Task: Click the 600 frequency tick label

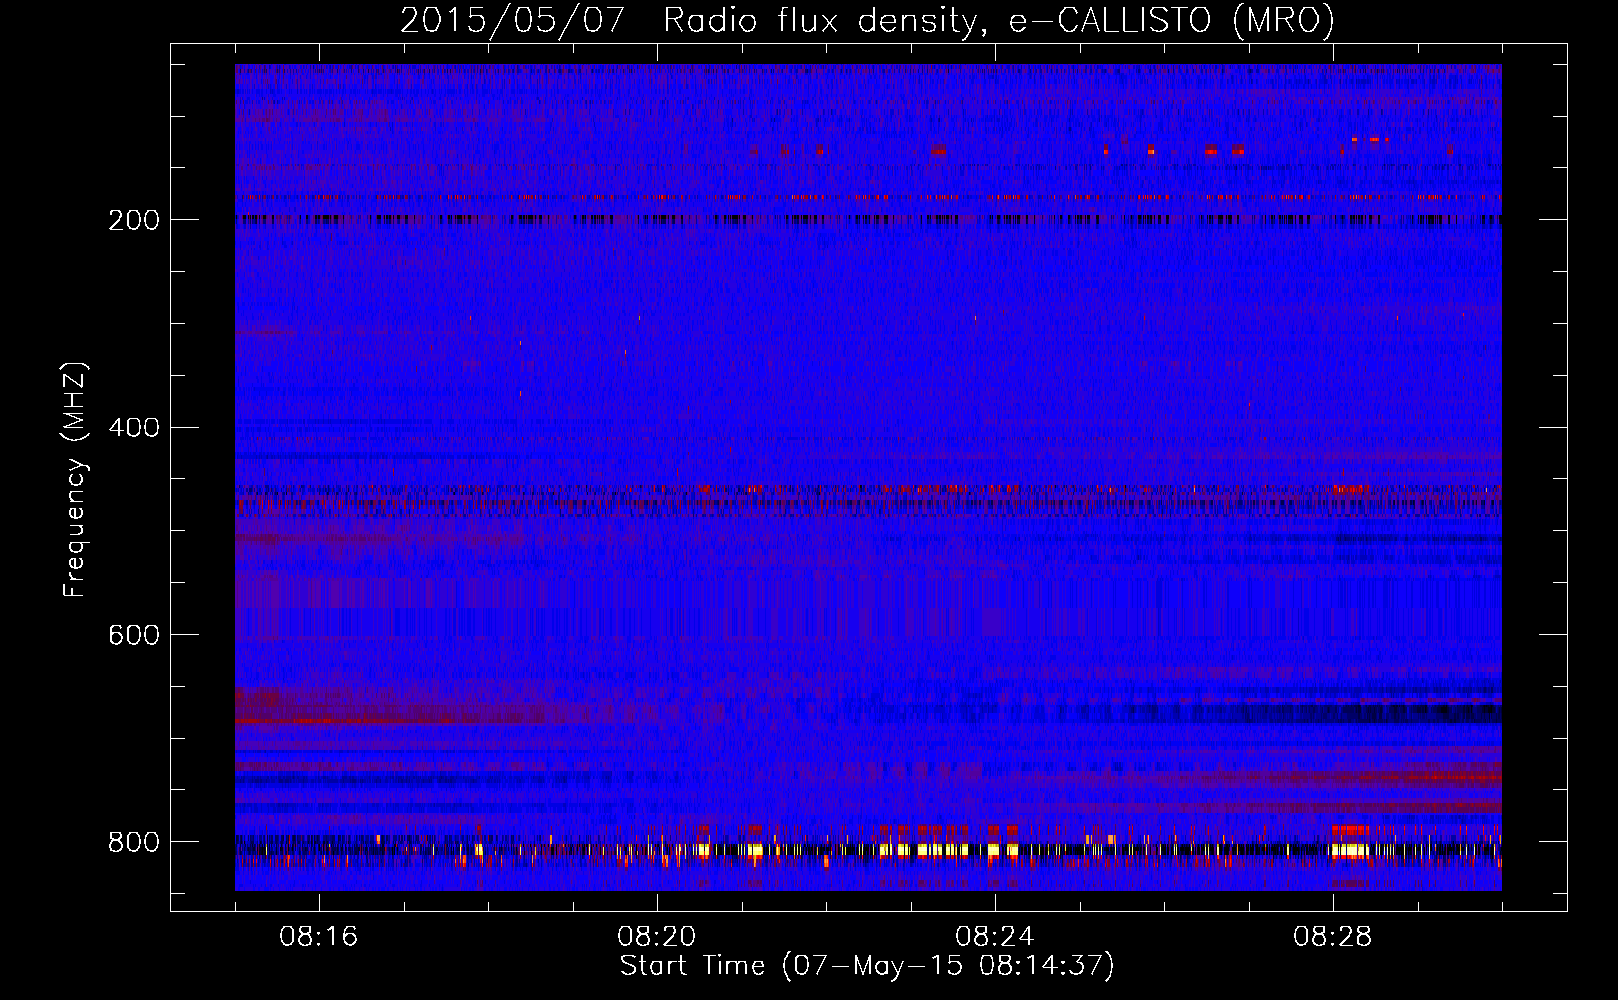Action: (133, 635)
